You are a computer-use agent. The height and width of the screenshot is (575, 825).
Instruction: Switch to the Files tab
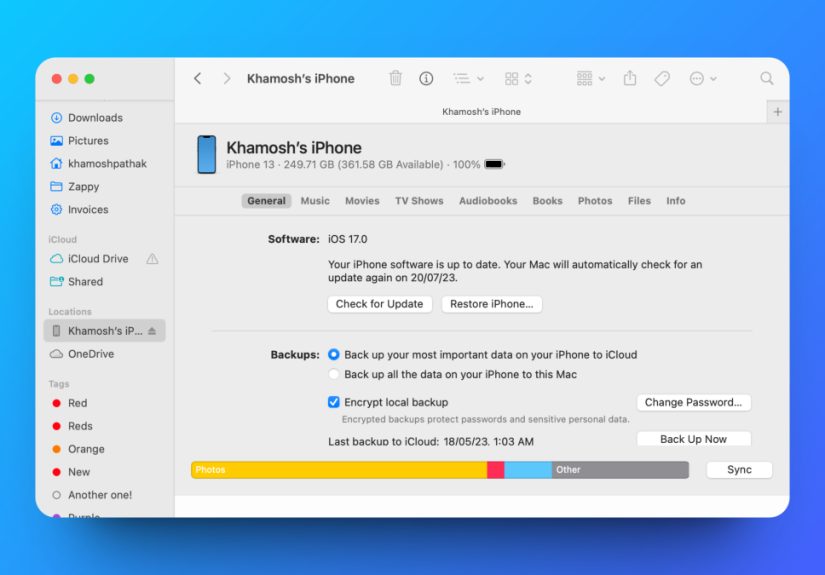click(639, 201)
